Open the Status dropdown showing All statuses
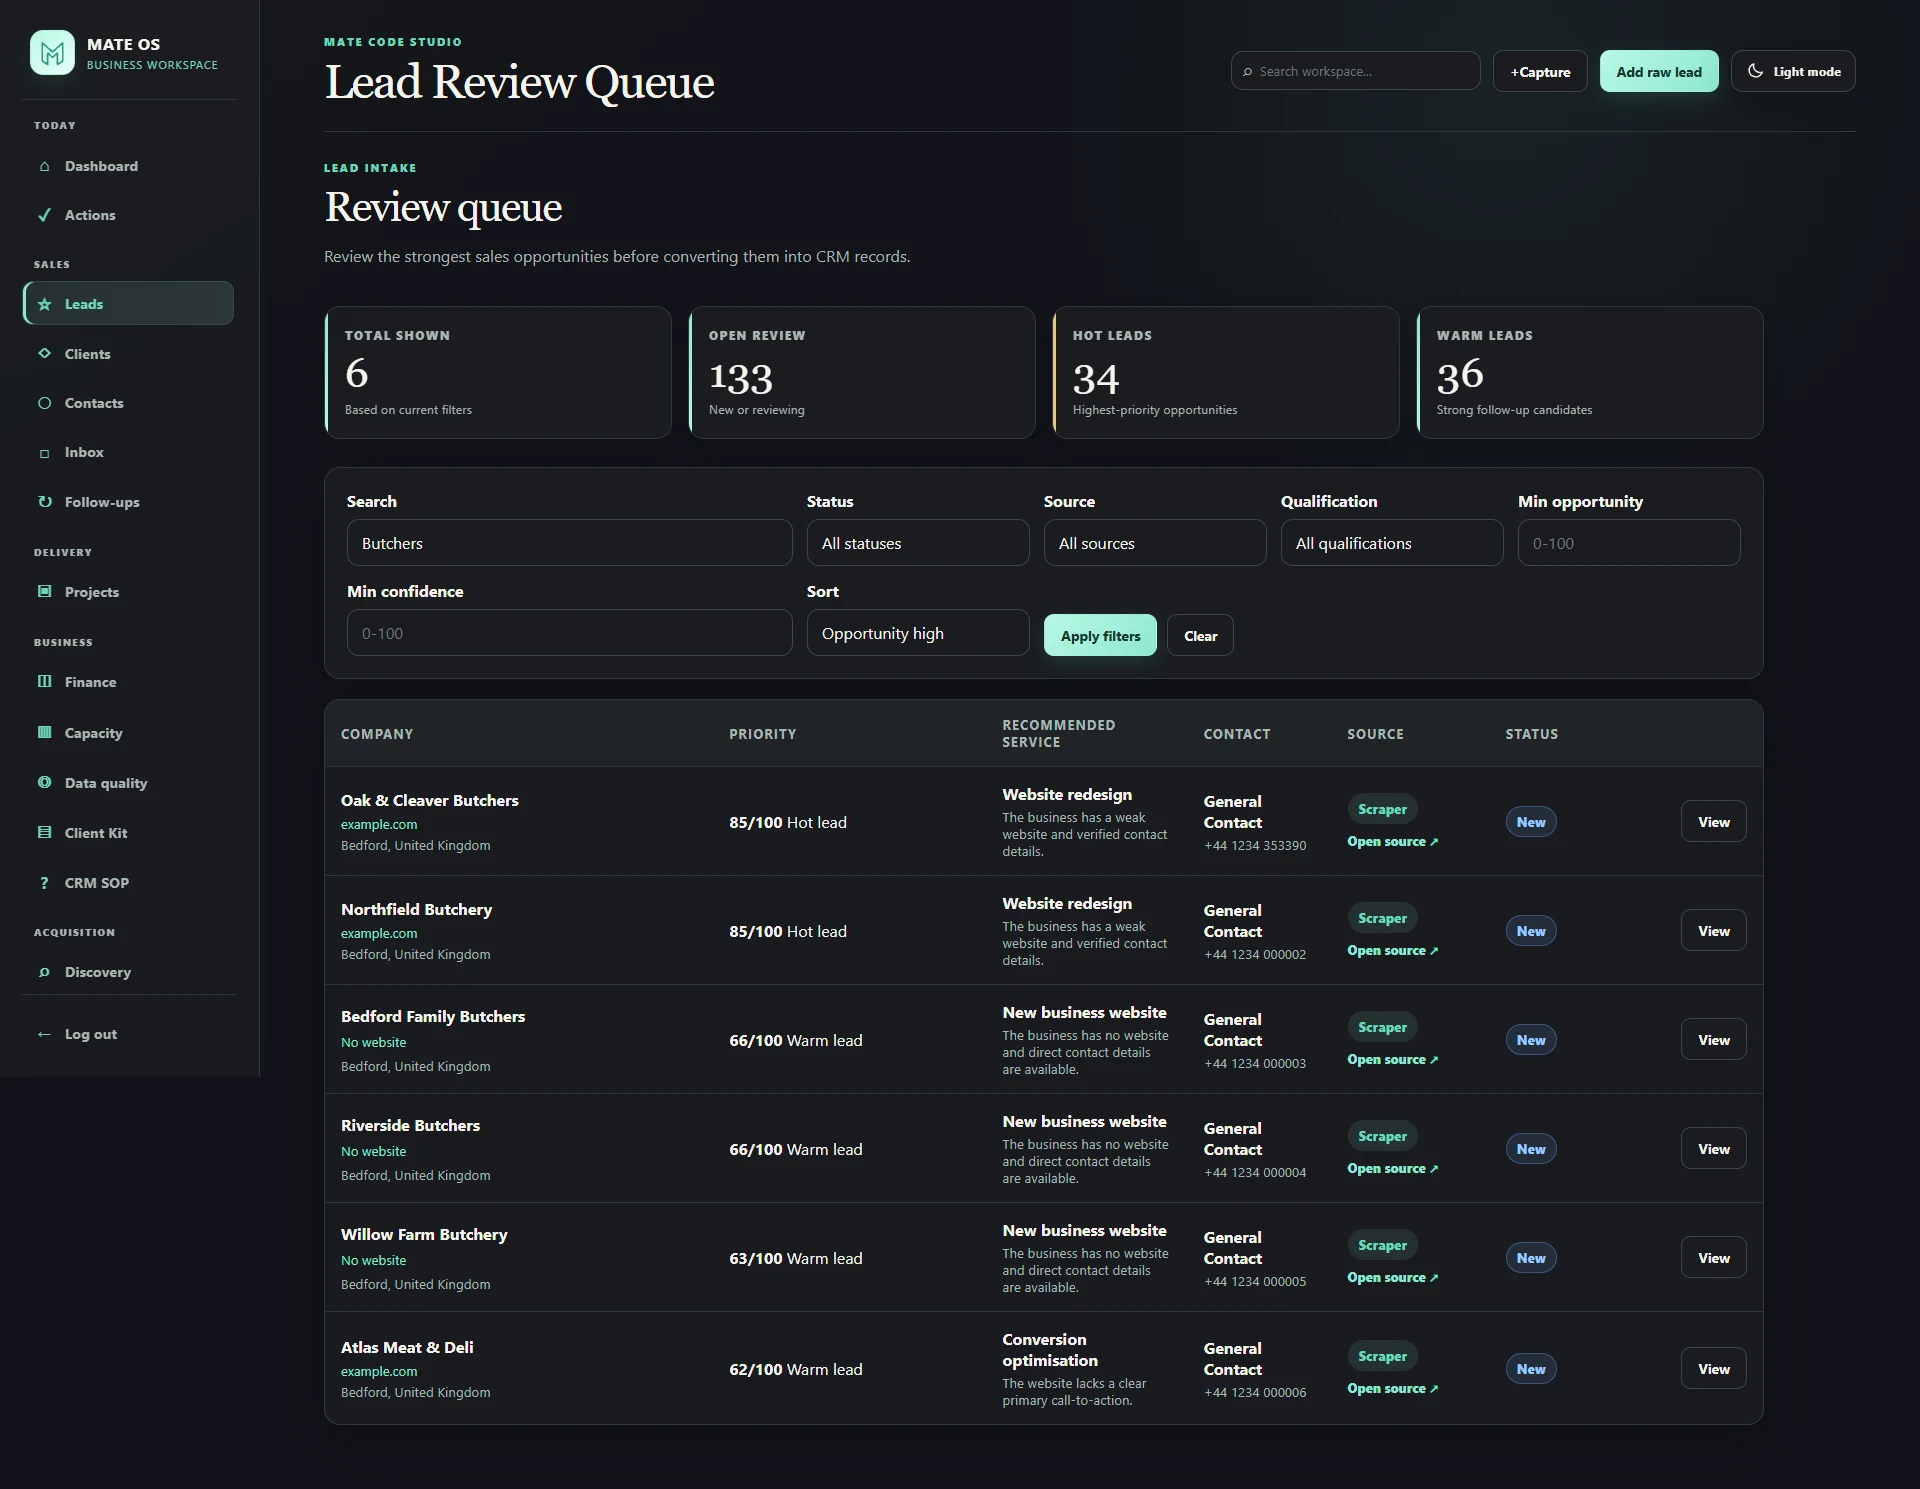The width and height of the screenshot is (1920, 1489). (x=918, y=543)
